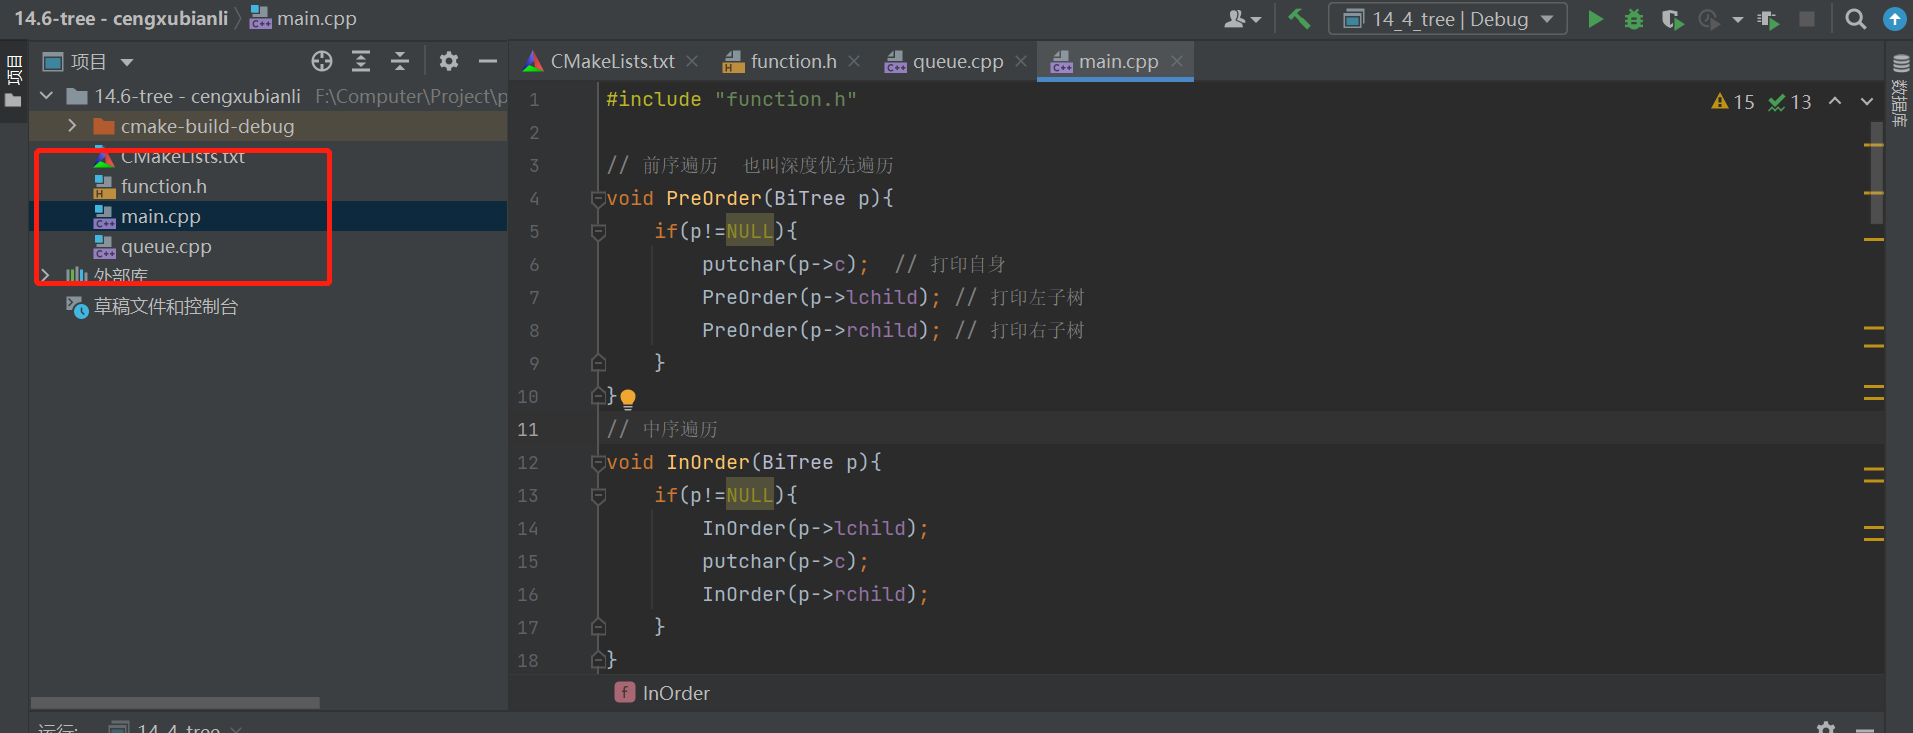This screenshot has width=1913, height=733.
Task: Run the 14_4_tree configuration
Action: [x=1596, y=19]
